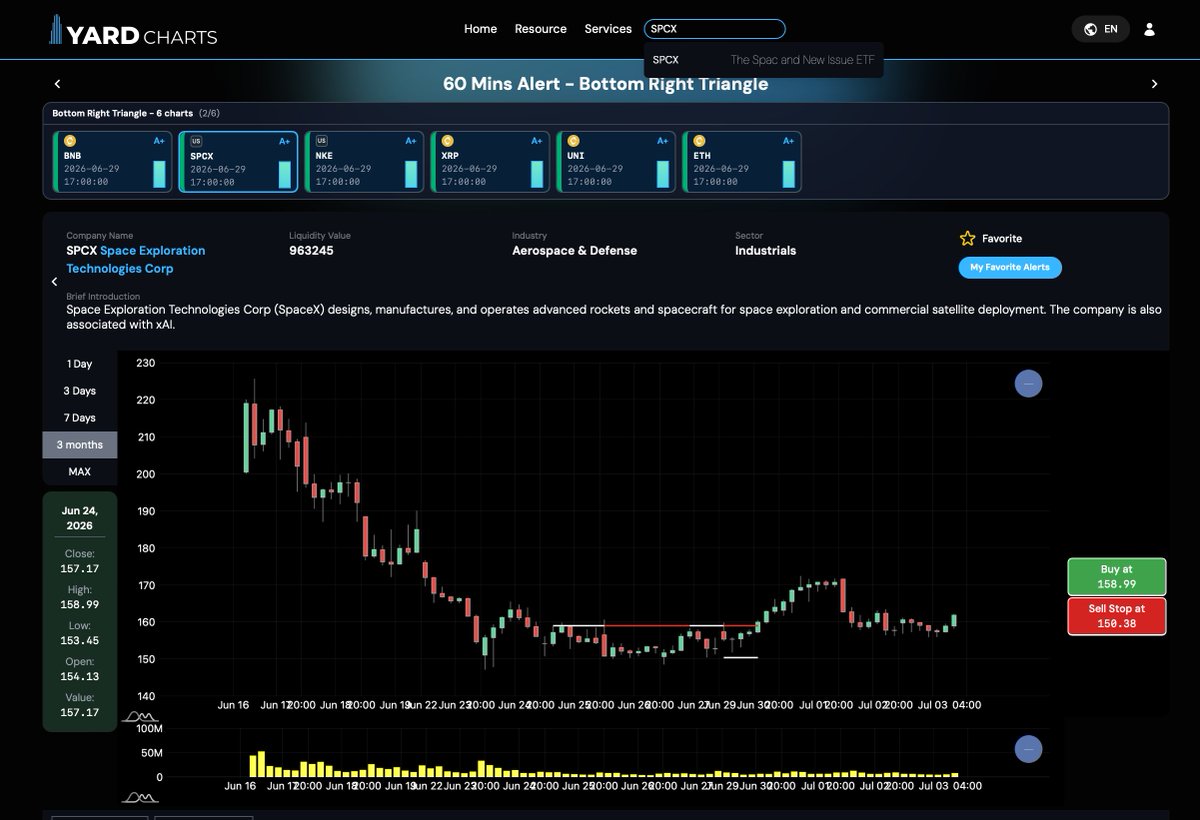Click the A+ rating on ETH card
The image size is (1200, 820).
[789, 141]
